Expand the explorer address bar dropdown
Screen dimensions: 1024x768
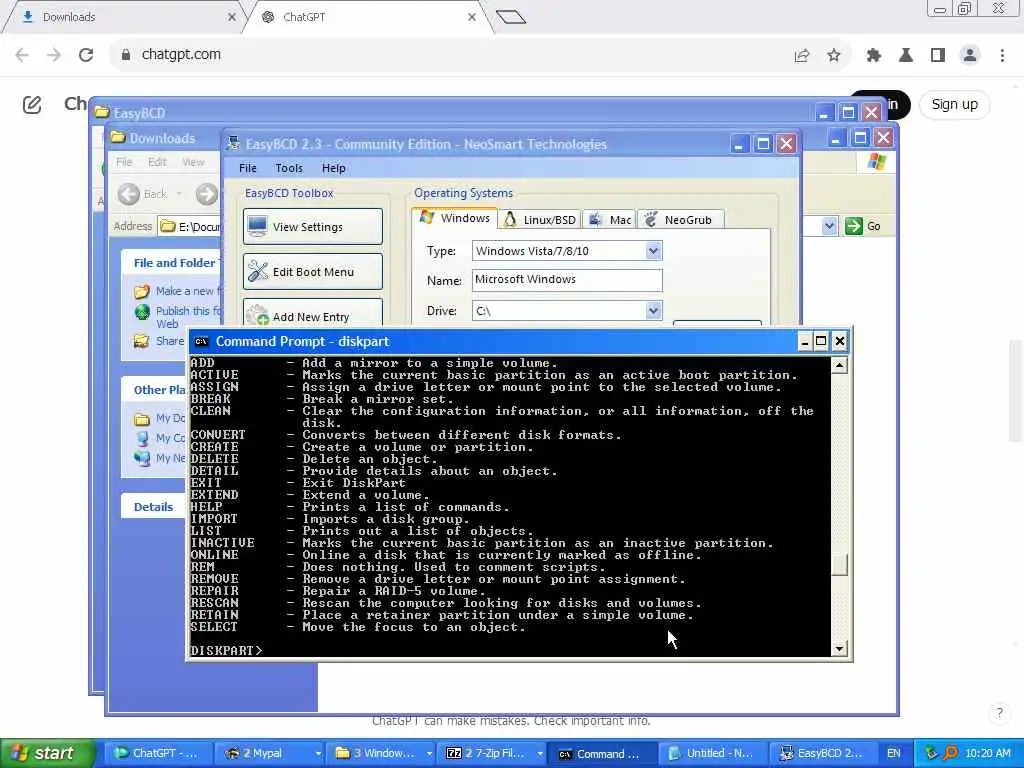click(829, 226)
